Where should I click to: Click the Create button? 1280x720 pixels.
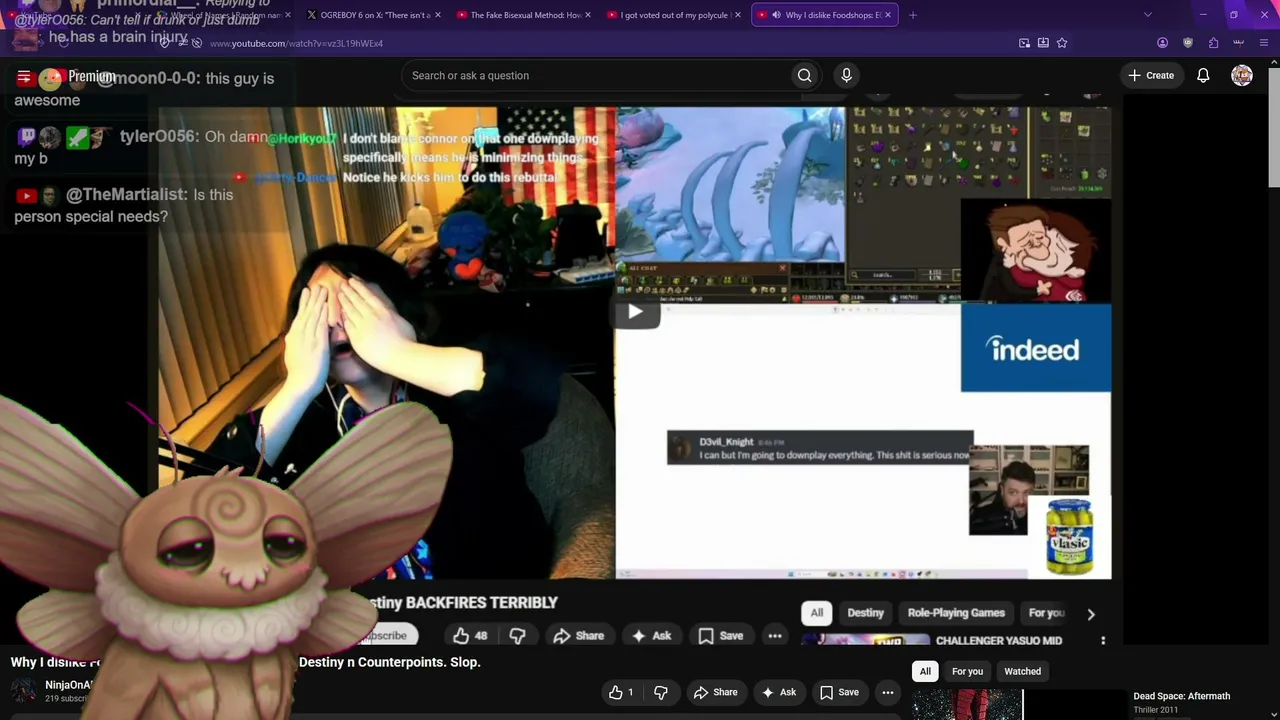tap(1151, 76)
